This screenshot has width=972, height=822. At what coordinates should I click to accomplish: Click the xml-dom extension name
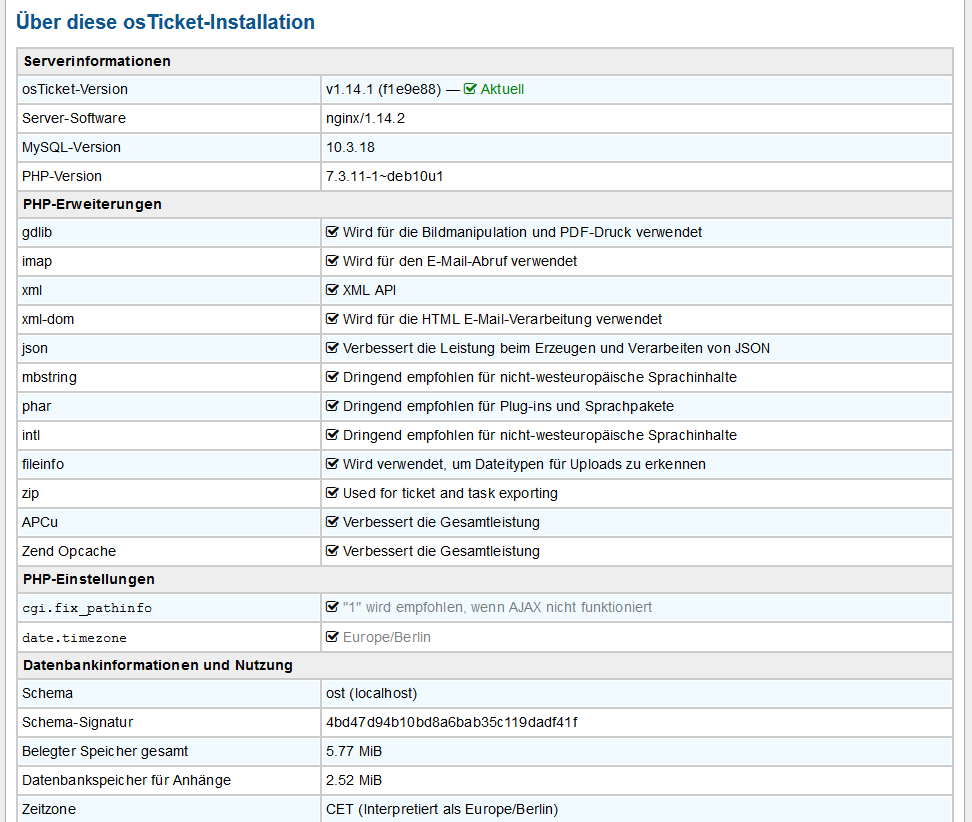tap(48, 319)
